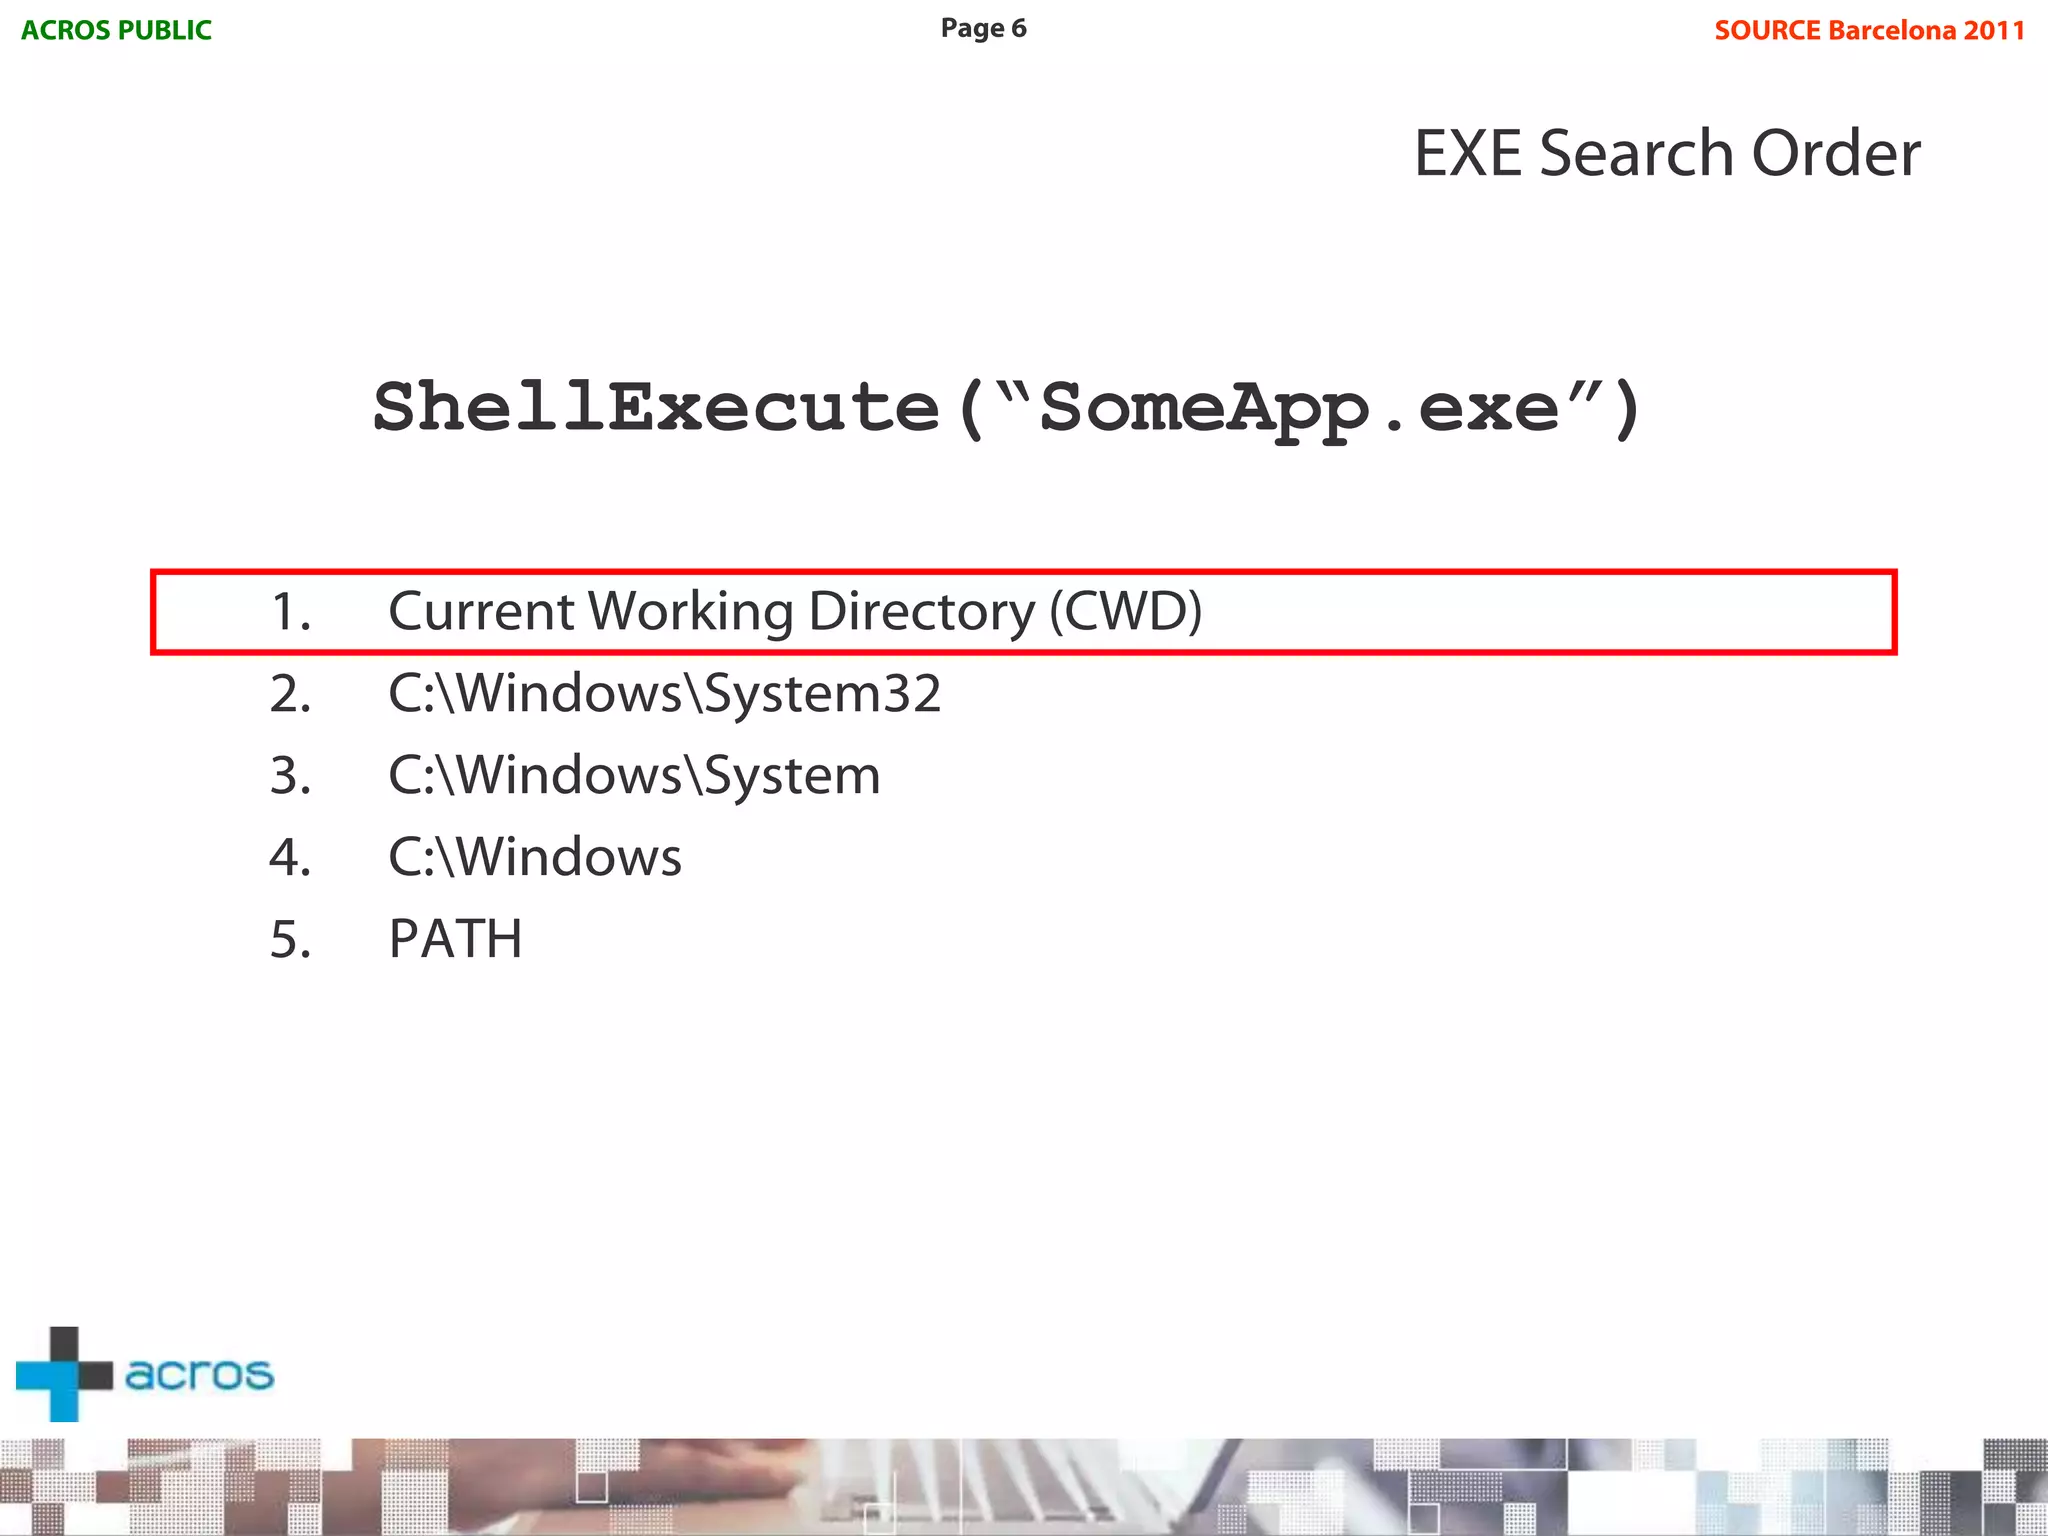This screenshot has width=2048, height=1536.
Task: Click the acros logo
Action: tap(145, 1374)
